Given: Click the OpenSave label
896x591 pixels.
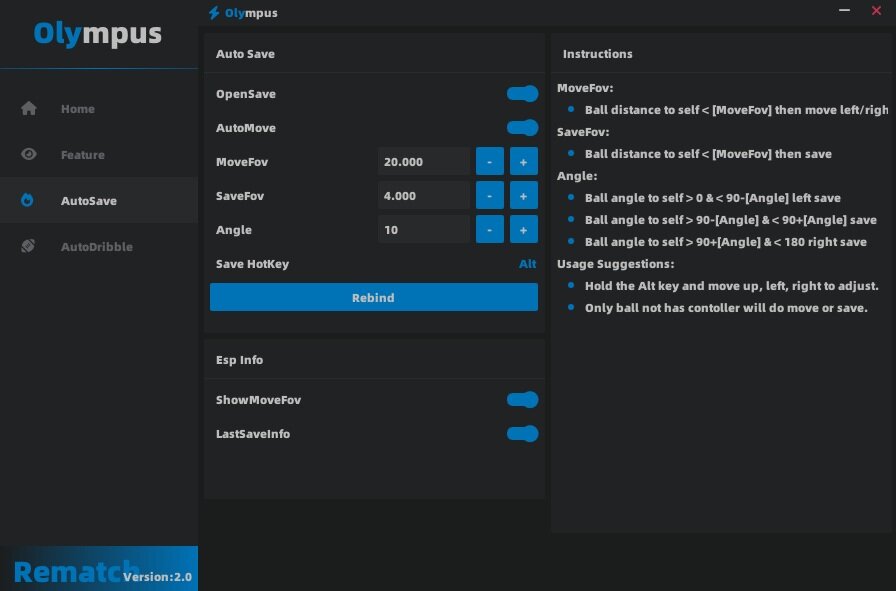Looking at the screenshot, I should 246,94.
